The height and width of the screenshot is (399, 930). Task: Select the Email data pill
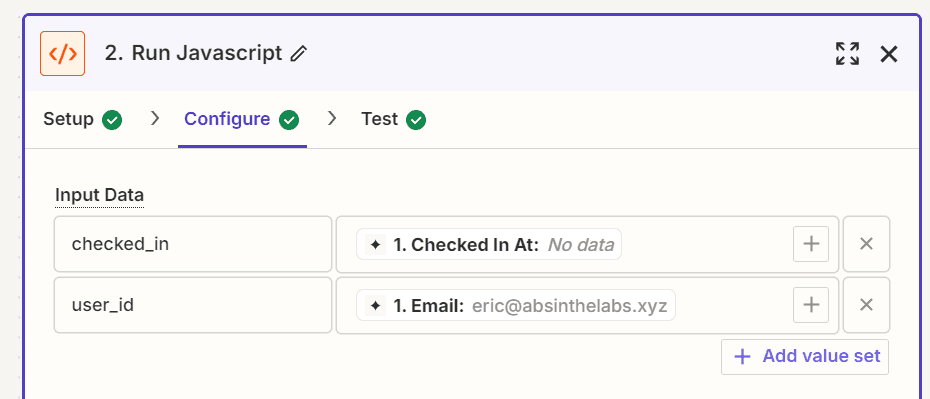[516, 305]
